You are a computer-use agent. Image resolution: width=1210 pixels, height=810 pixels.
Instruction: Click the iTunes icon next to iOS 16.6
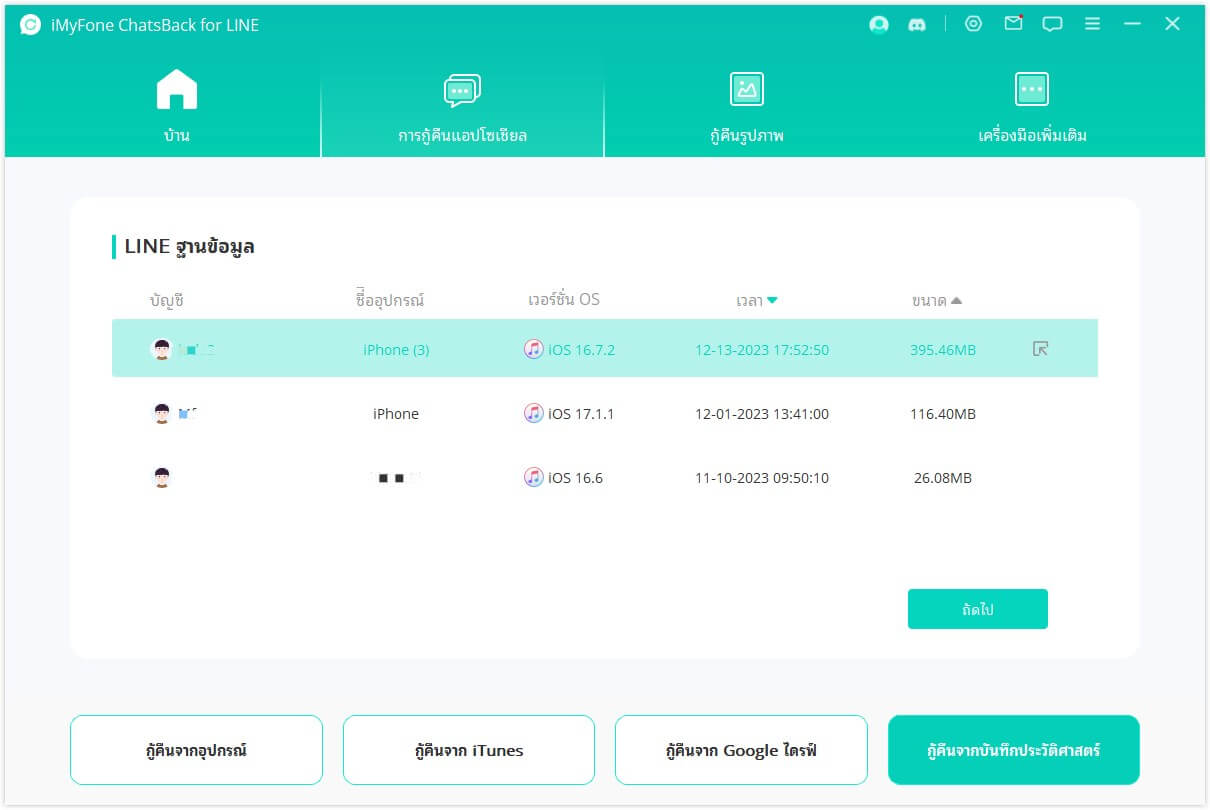tap(534, 477)
